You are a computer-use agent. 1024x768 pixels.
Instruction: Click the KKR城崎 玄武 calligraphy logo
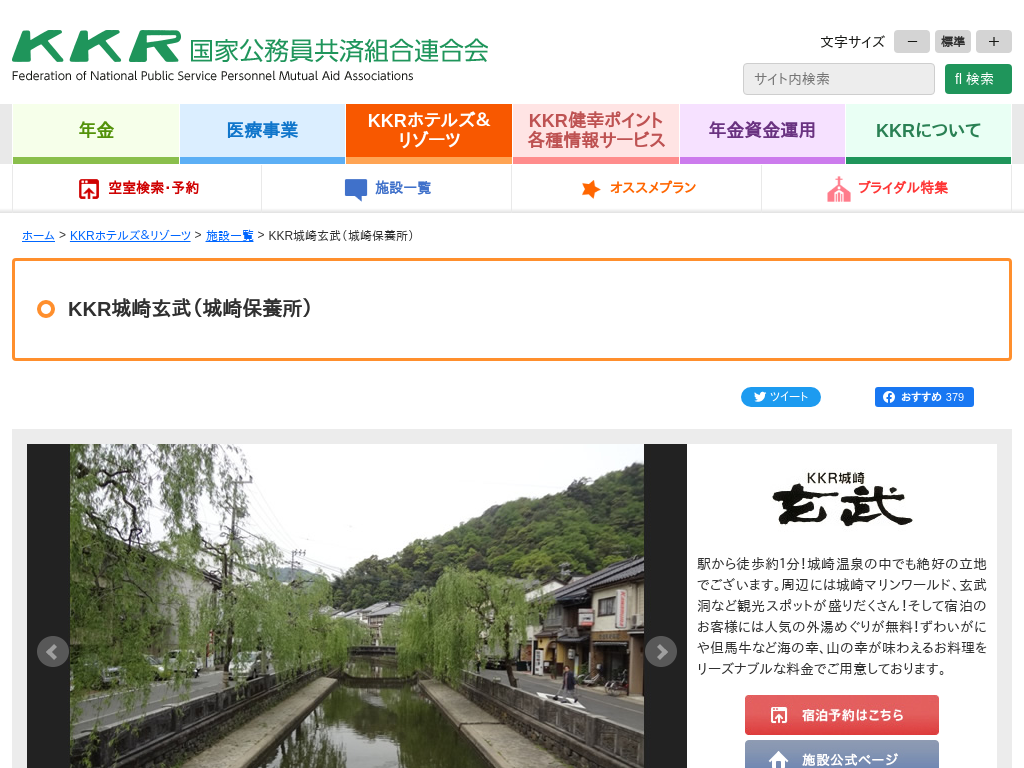pyautogui.click(x=842, y=498)
